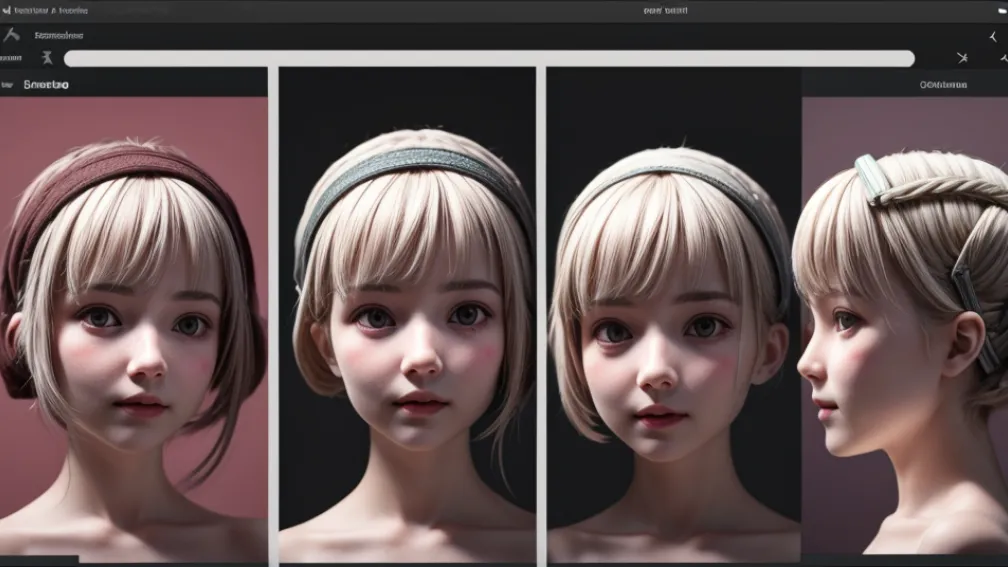
Task: Open the side-profile render with braided hair
Action: point(904,325)
